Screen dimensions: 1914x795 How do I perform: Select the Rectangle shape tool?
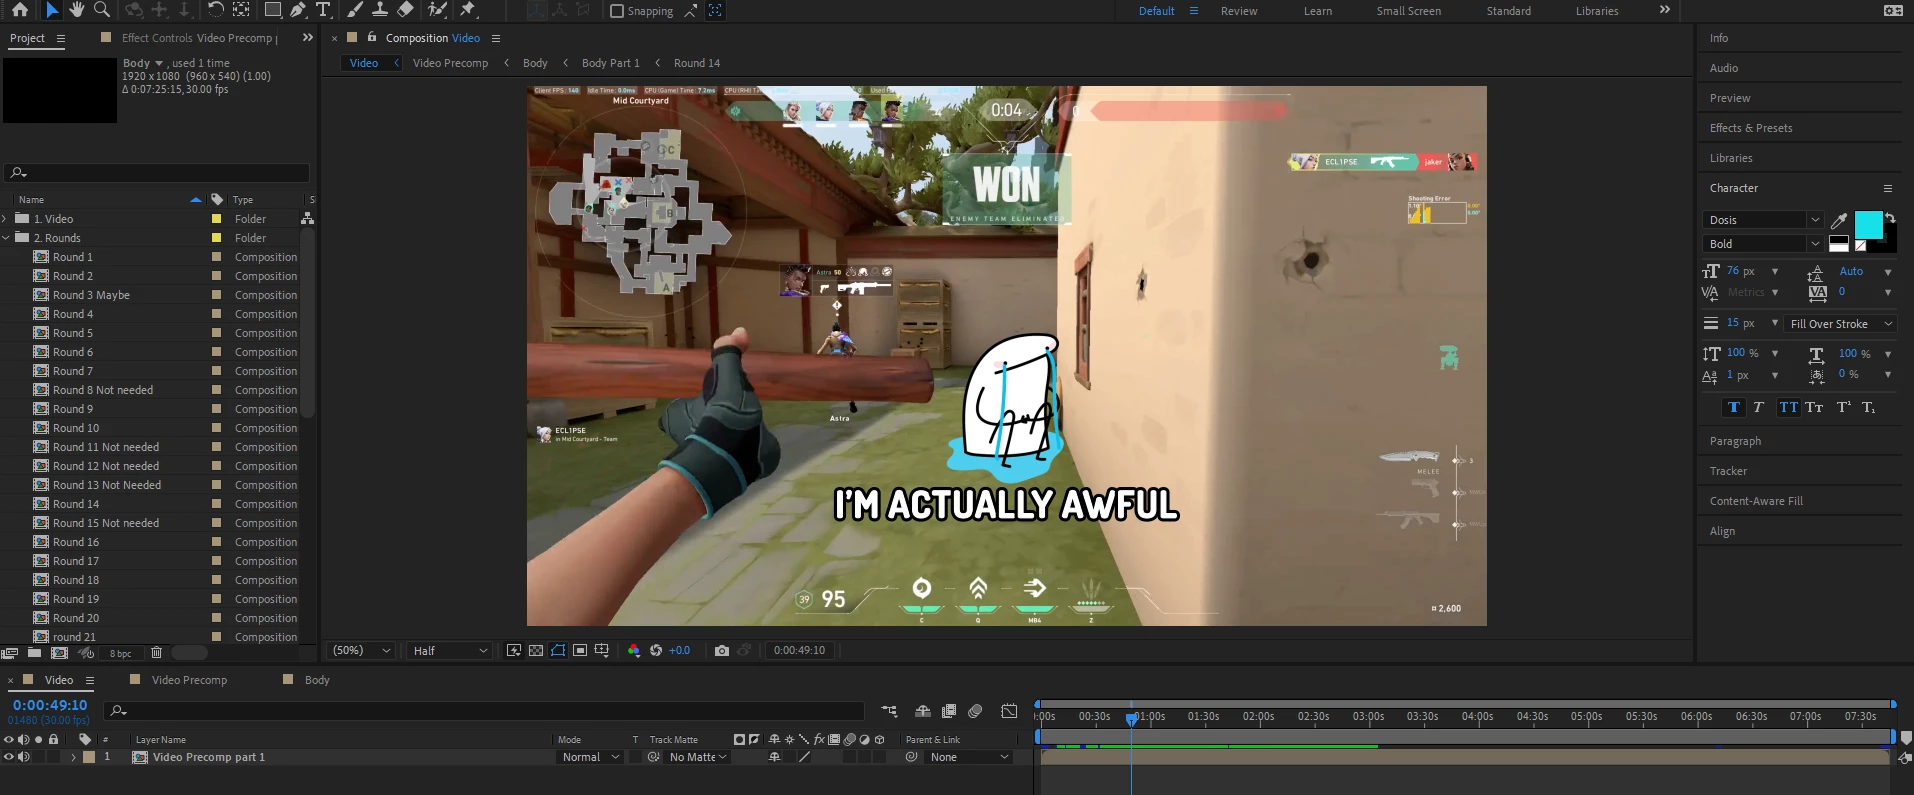[x=272, y=10]
